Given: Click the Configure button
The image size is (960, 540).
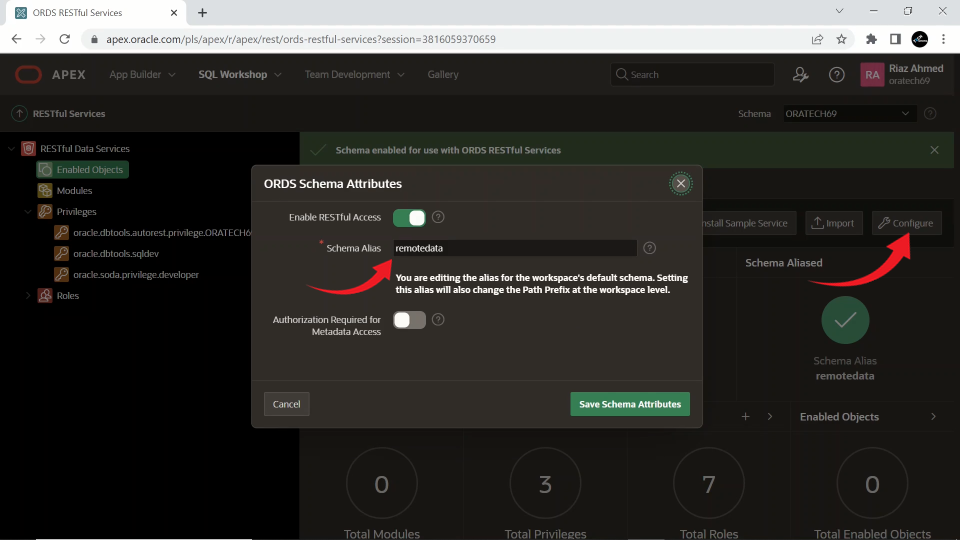Looking at the screenshot, I should click(906, 223).
